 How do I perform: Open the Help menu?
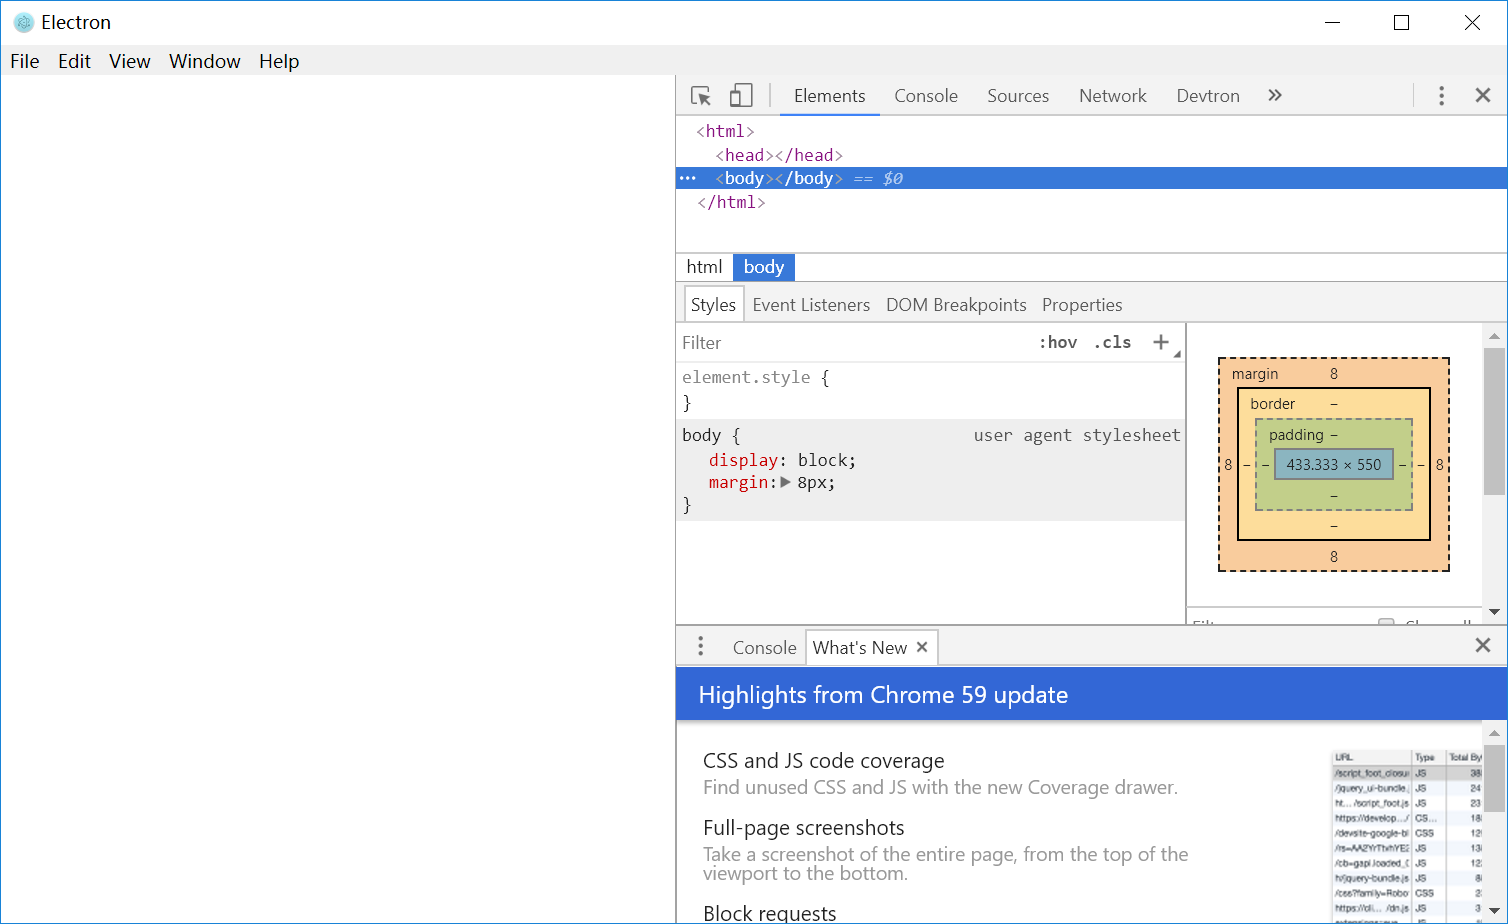[279, 61]
